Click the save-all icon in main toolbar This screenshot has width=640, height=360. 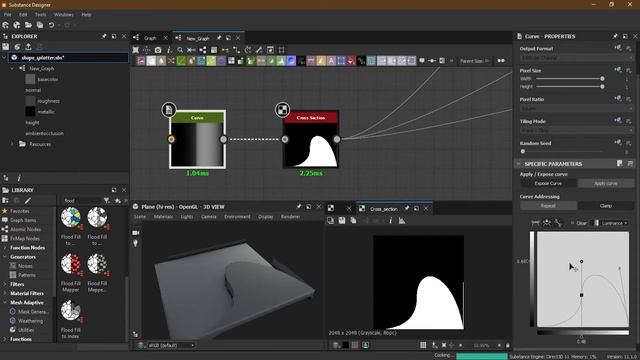pos(40,25)
